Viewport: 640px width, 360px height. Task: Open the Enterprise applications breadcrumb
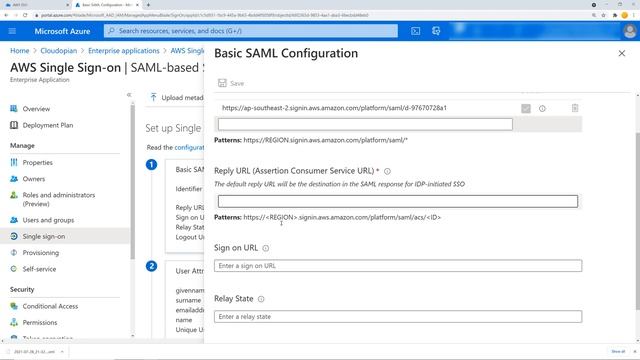(124, 51)
